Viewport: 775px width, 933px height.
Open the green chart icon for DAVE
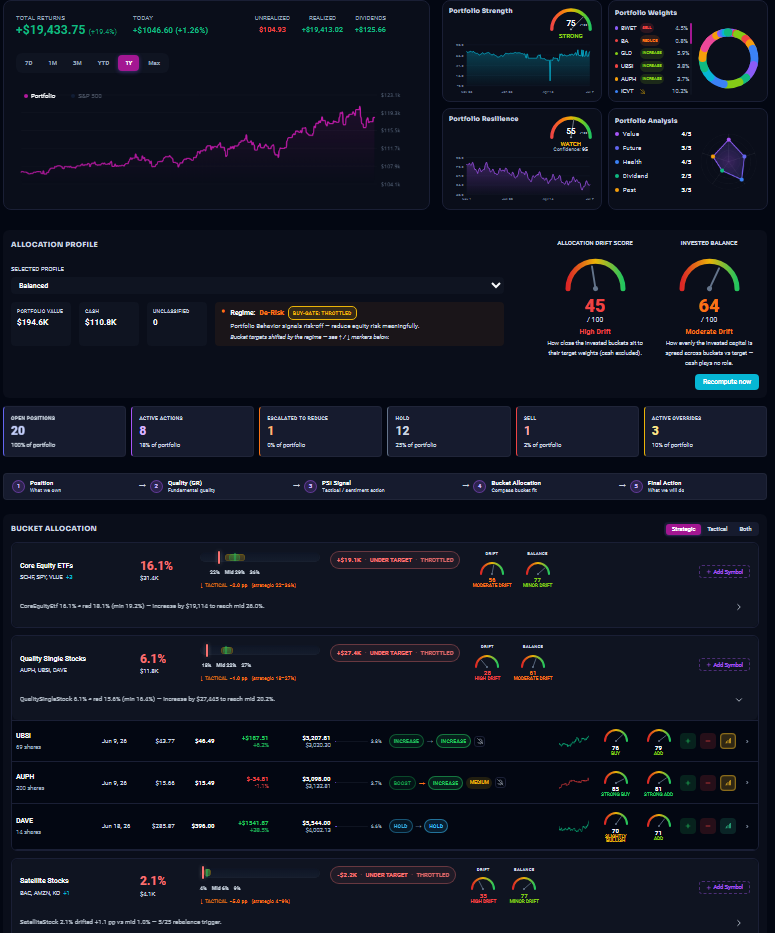click(x=728, y=826)
